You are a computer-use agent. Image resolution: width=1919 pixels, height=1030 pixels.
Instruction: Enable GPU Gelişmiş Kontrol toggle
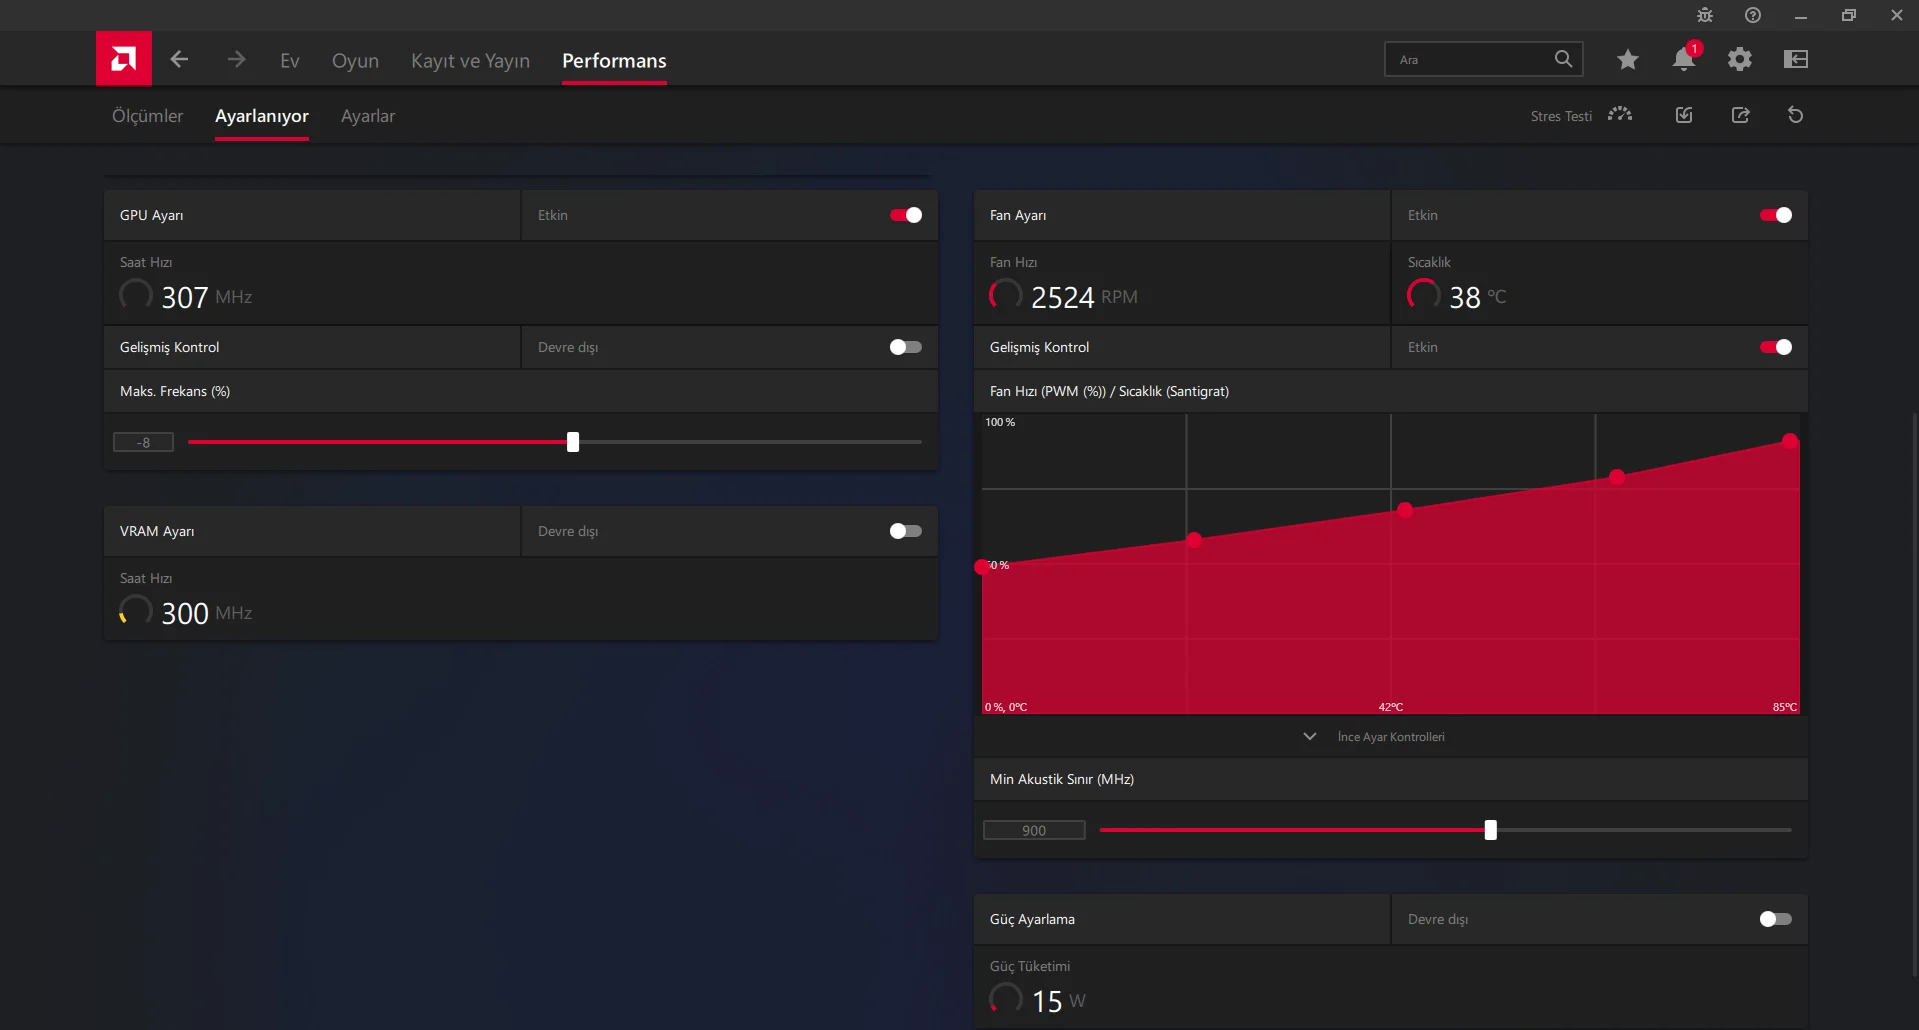point(906,347)
